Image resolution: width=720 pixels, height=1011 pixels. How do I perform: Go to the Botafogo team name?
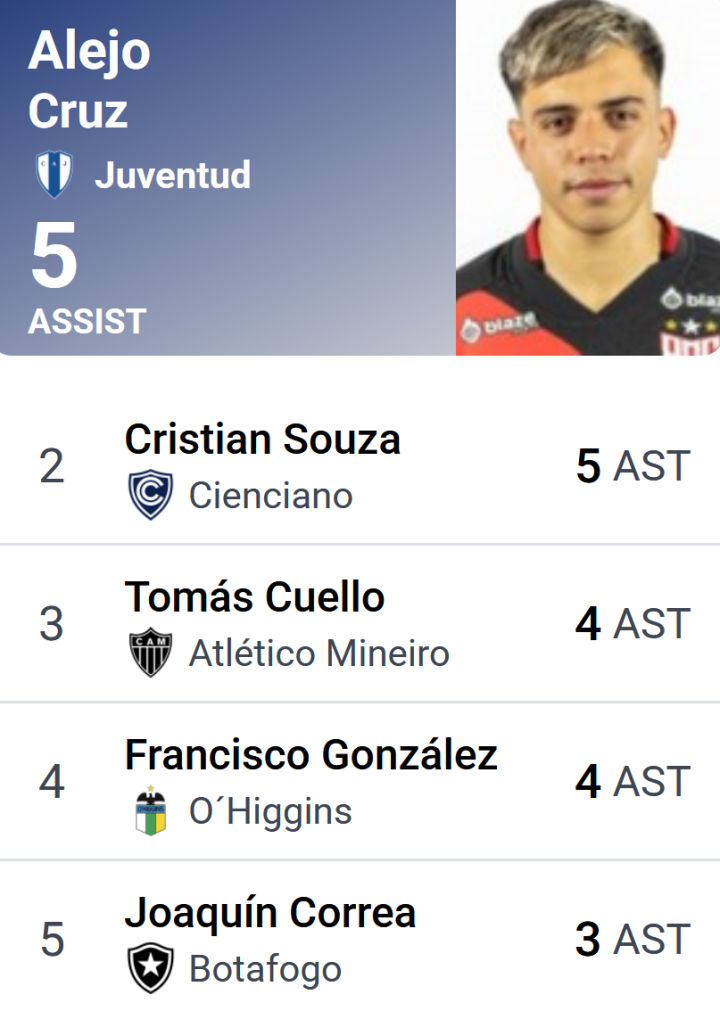click(265, 969)
